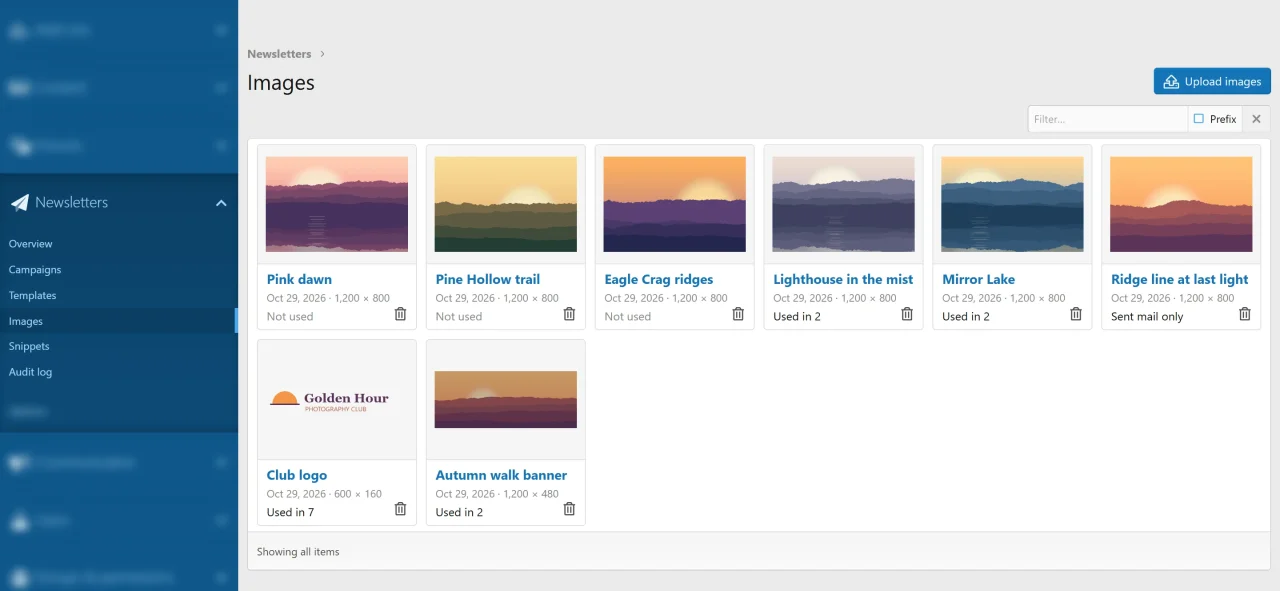Click the "Showing all items" footer text
Screen dimensions: 1280x591
pyautogui.click(x=298, y=552)
